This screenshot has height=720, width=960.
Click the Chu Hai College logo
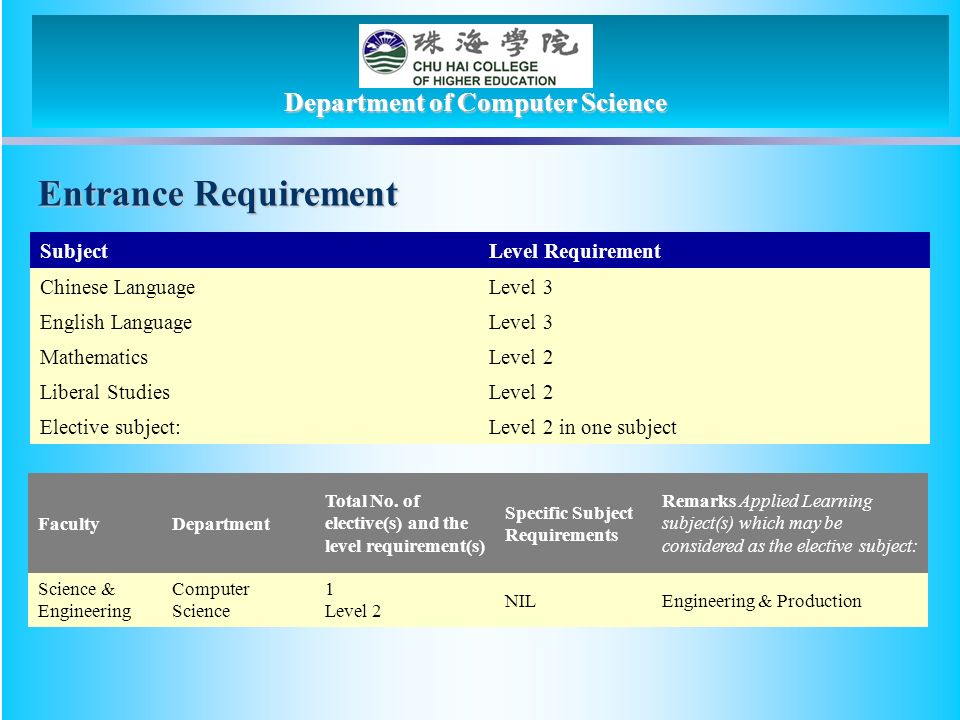tap(475, 56)
